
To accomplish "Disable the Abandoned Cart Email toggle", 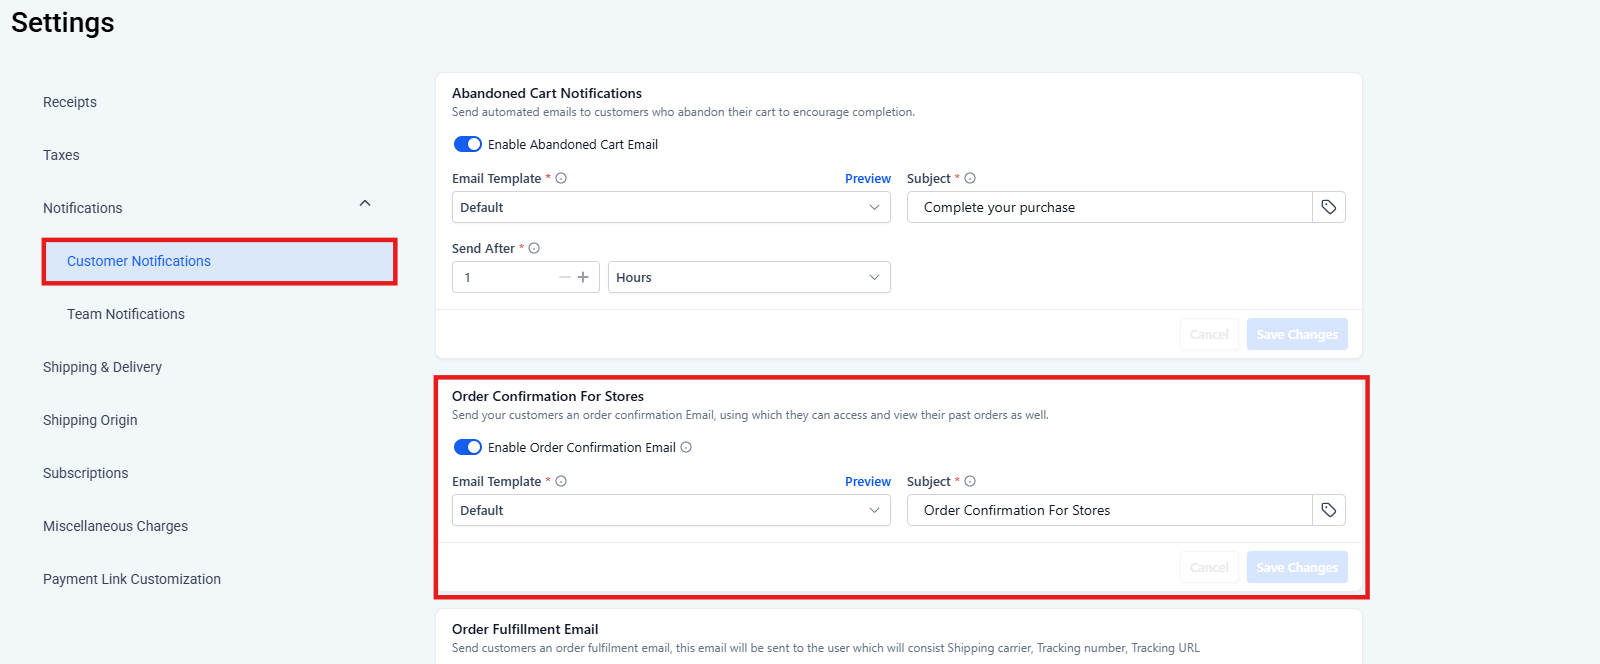I will tap(468, 144).
